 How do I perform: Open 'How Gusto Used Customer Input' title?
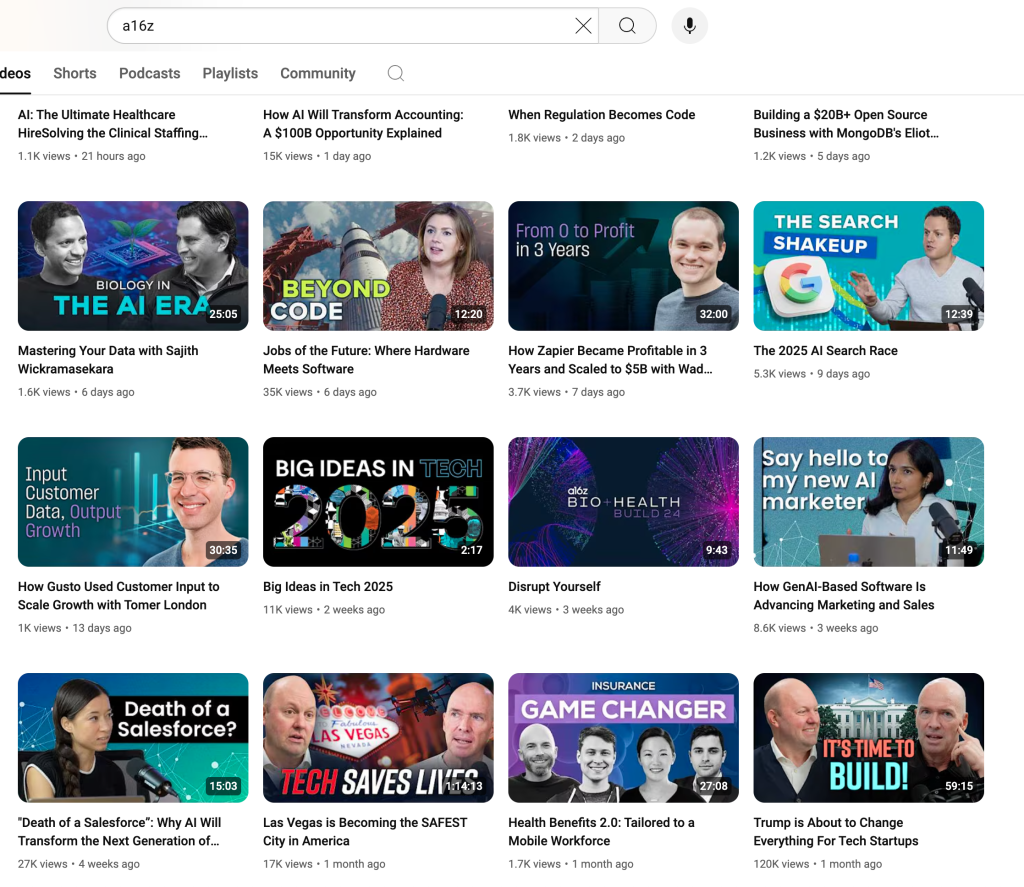tap(118, 587)
